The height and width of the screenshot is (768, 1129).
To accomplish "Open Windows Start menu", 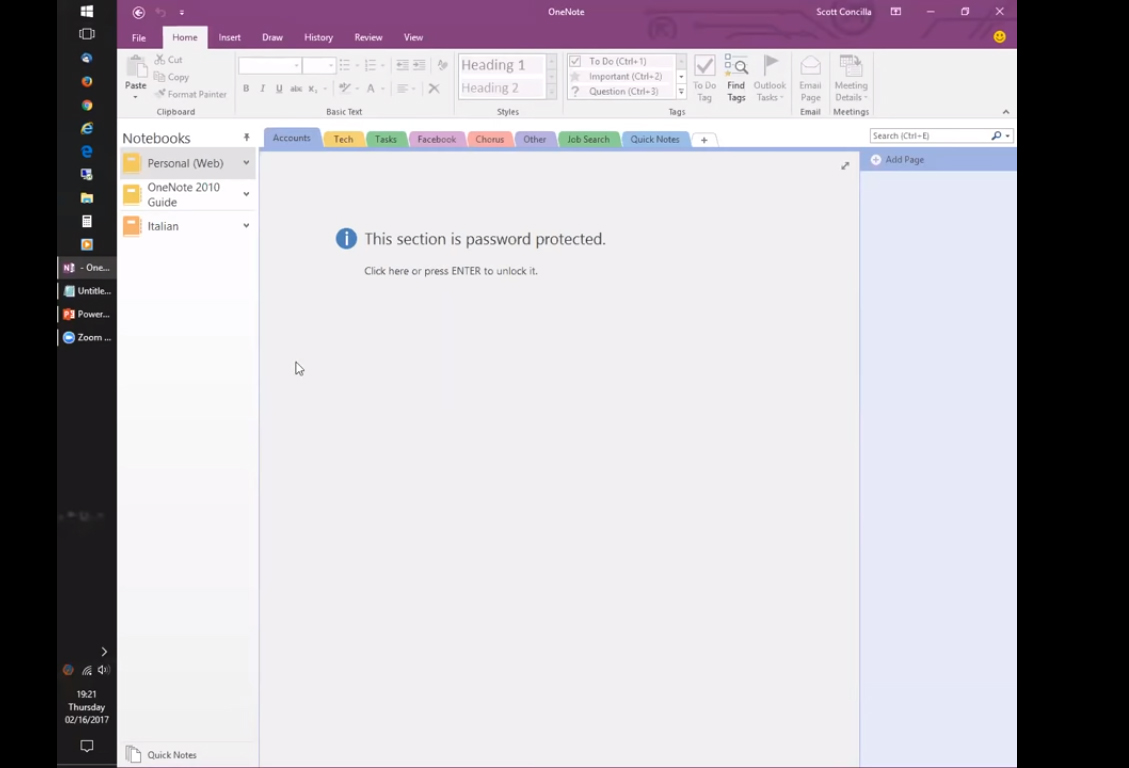I will 86,12.
